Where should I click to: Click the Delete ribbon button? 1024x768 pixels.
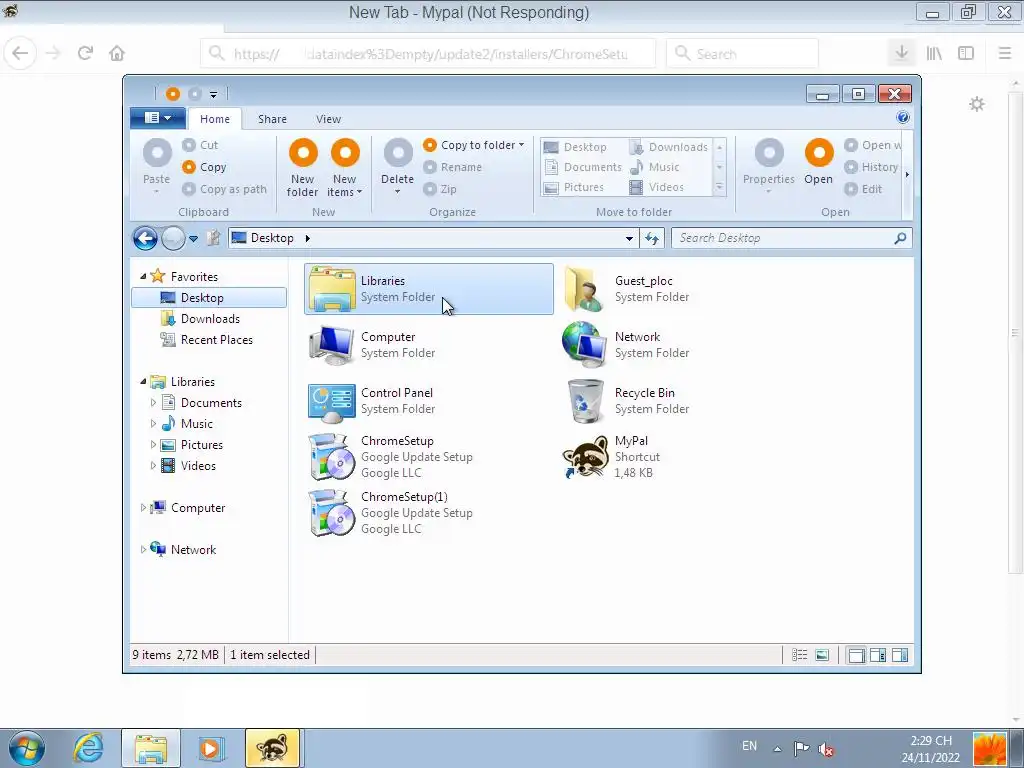[397, 166]
